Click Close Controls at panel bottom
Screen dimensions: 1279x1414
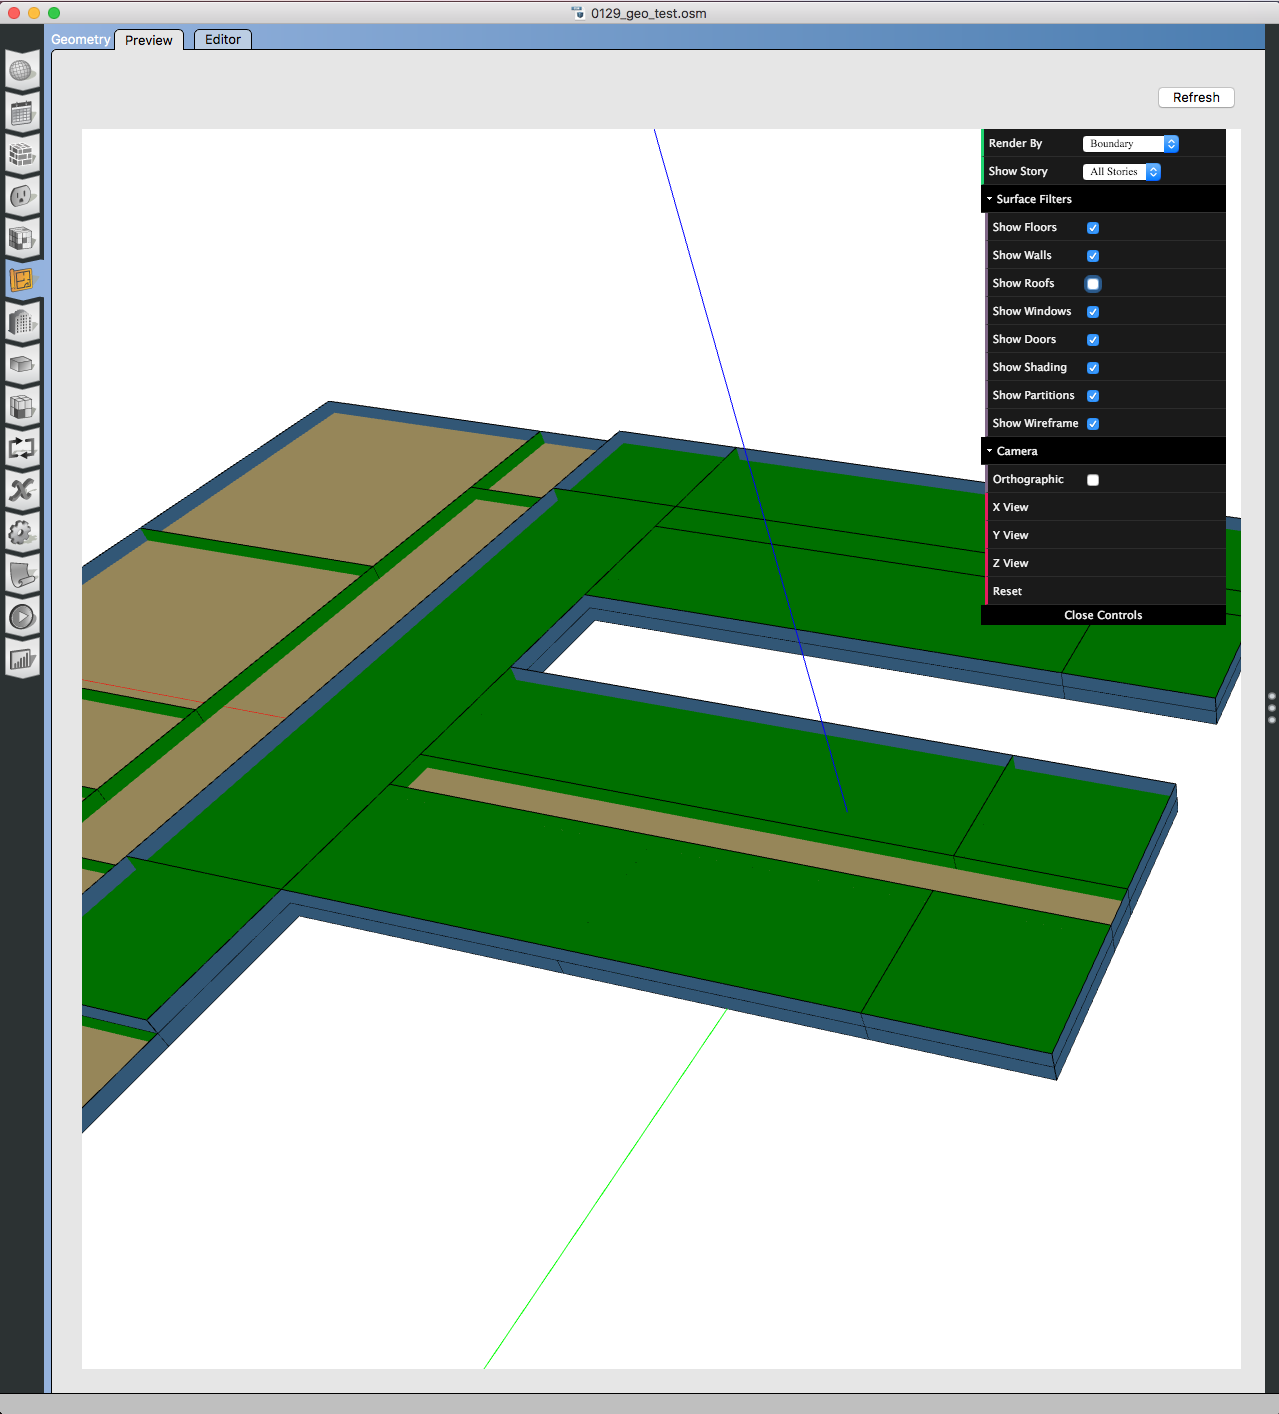[1102, 615]
